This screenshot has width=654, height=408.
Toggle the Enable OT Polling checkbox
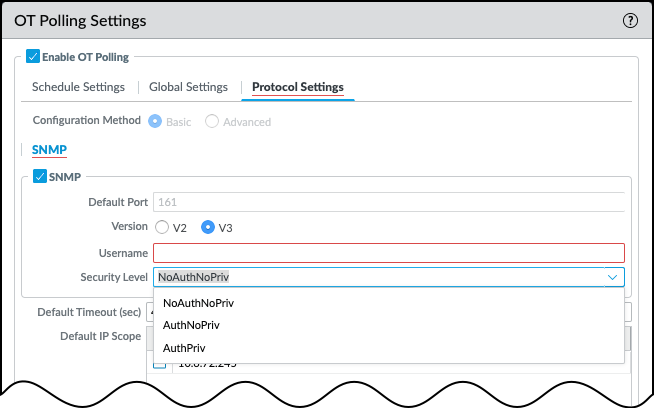[x=33, y=58]
